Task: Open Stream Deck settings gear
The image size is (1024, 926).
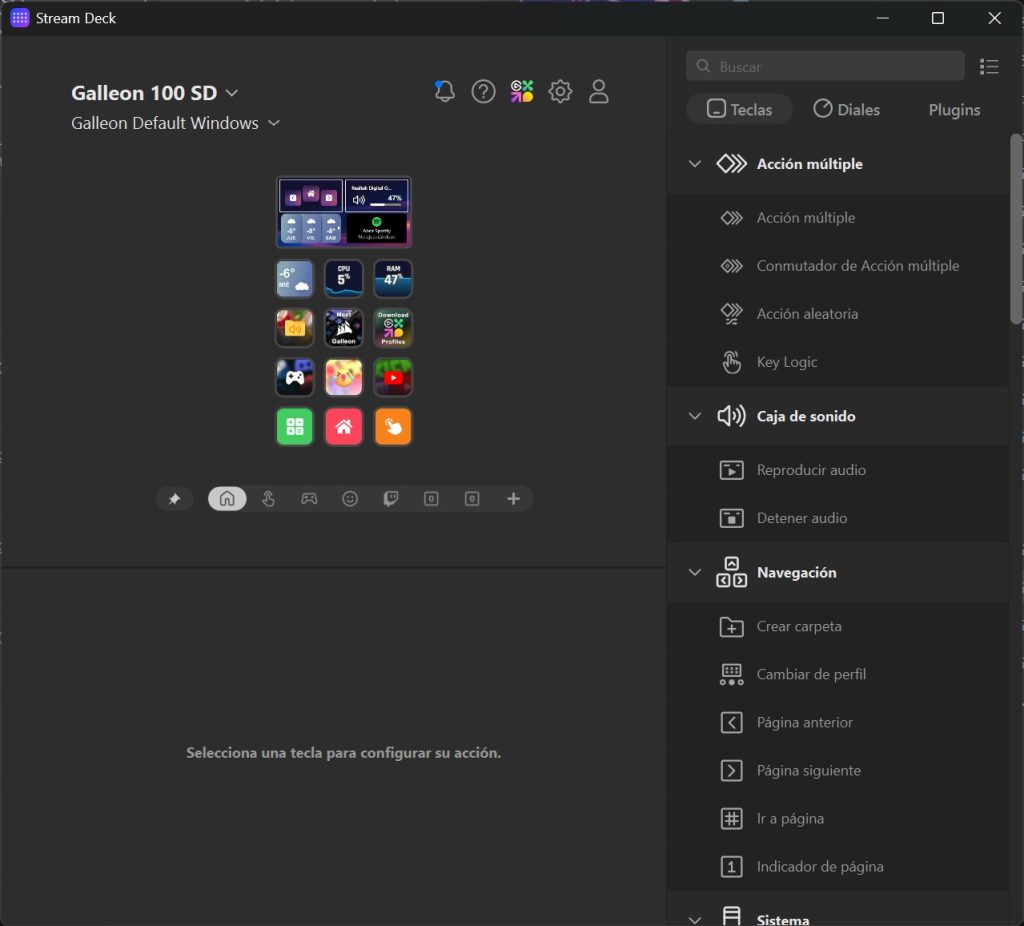Action: (560, 92)
